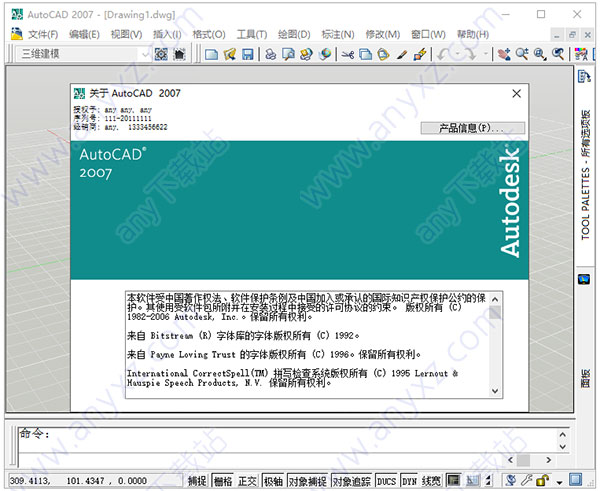Click the 产品信息(P)... button

pos(473,128)
